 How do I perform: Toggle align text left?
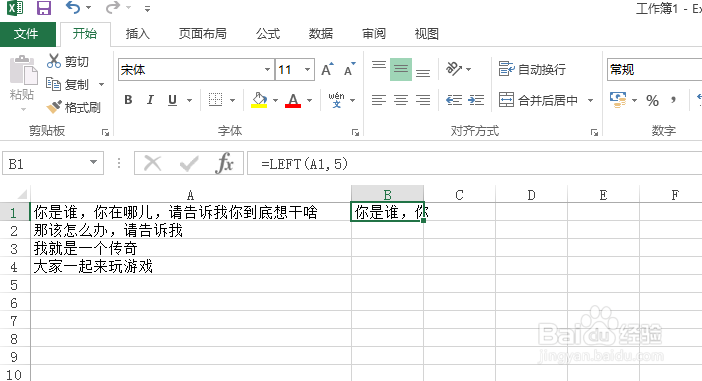(x=379, y=100)
